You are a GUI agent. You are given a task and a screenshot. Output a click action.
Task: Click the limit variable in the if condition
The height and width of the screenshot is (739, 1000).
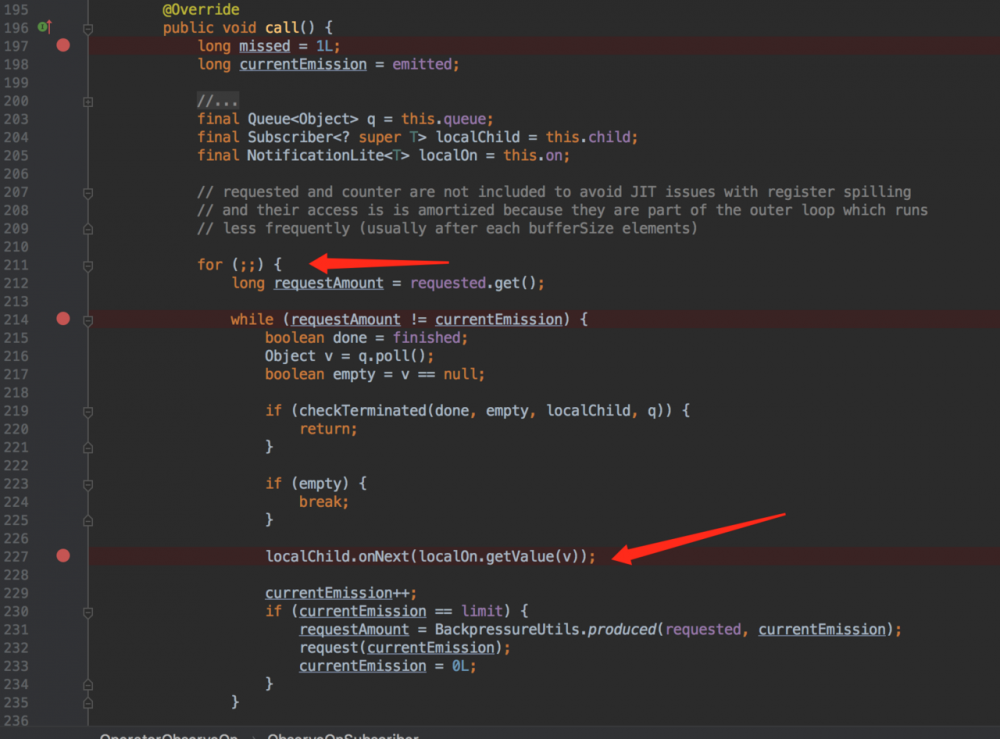coord(480,610)
